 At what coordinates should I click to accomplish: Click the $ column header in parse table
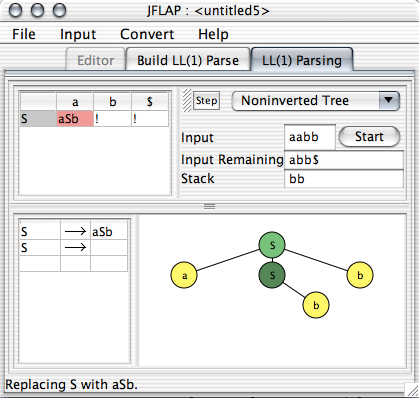click(150, 102)
